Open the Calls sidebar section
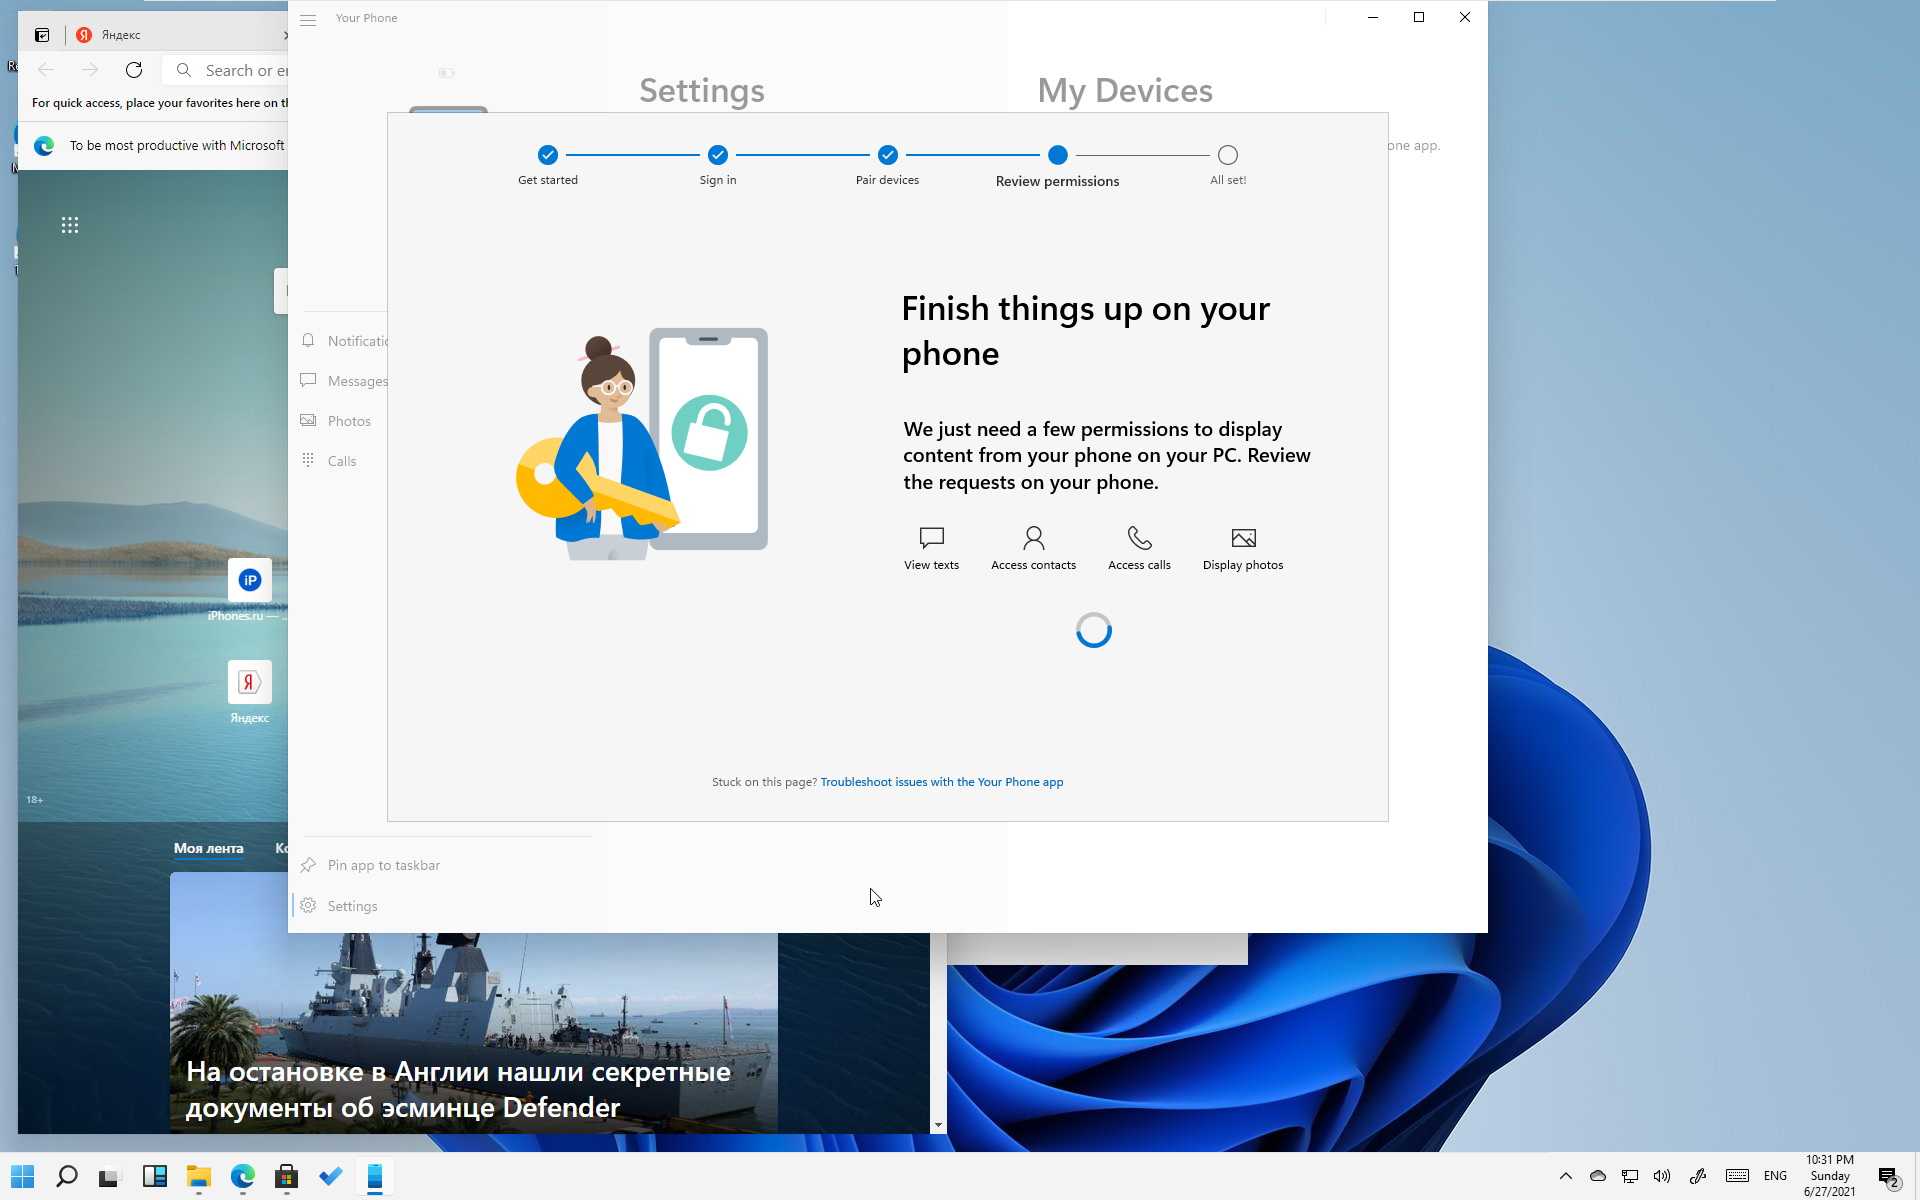Viewport: 1920px width, 1200px height. (x=341, y=461)
